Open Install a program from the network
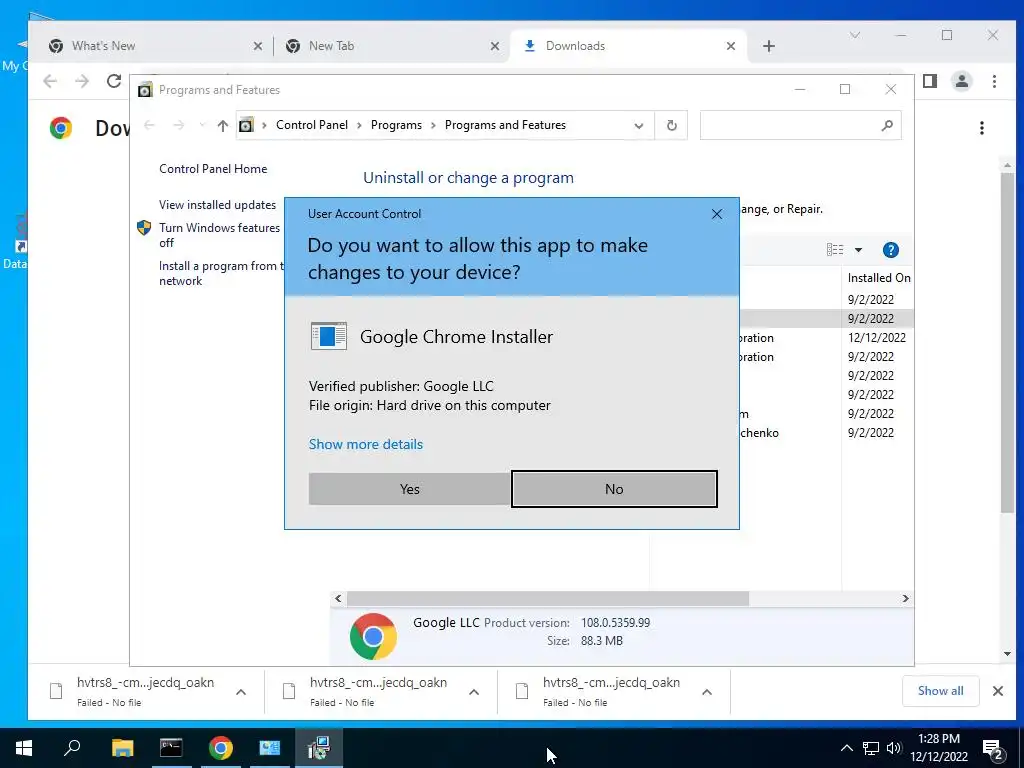The width and height of the screenshot is (1024, 768). click(x=221, y=273)
